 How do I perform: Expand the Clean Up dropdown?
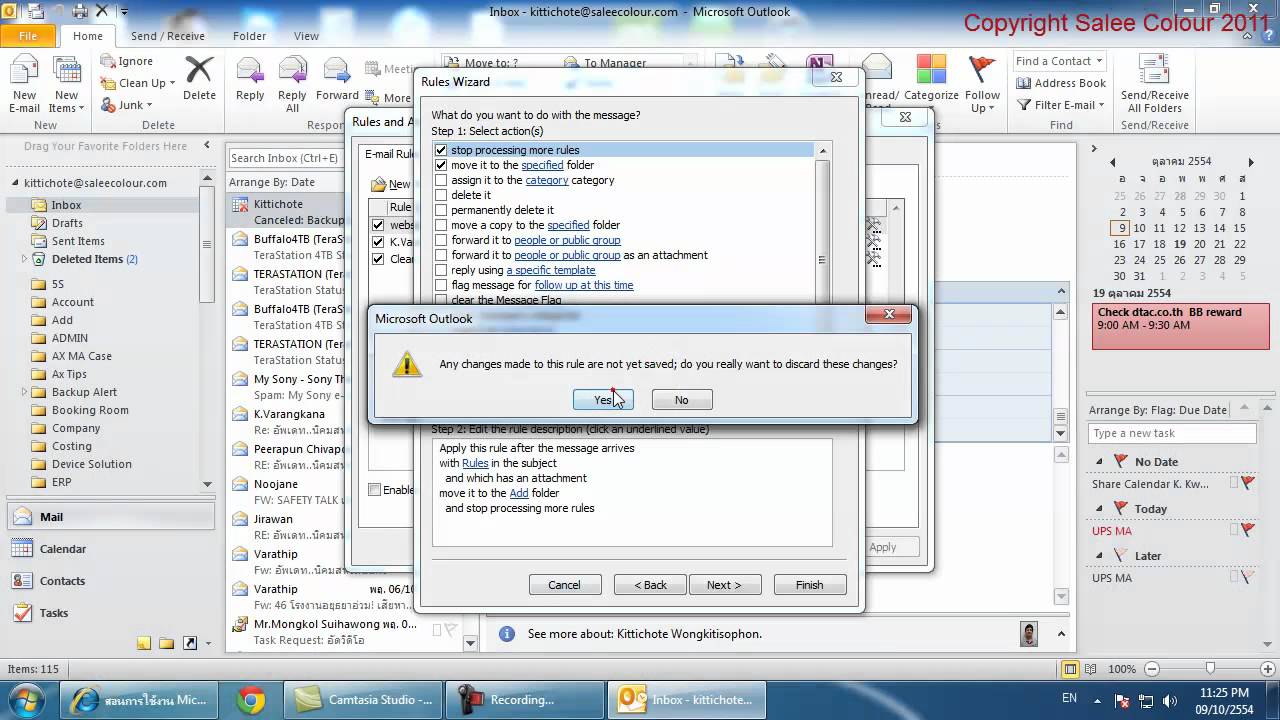coord(172,84)
